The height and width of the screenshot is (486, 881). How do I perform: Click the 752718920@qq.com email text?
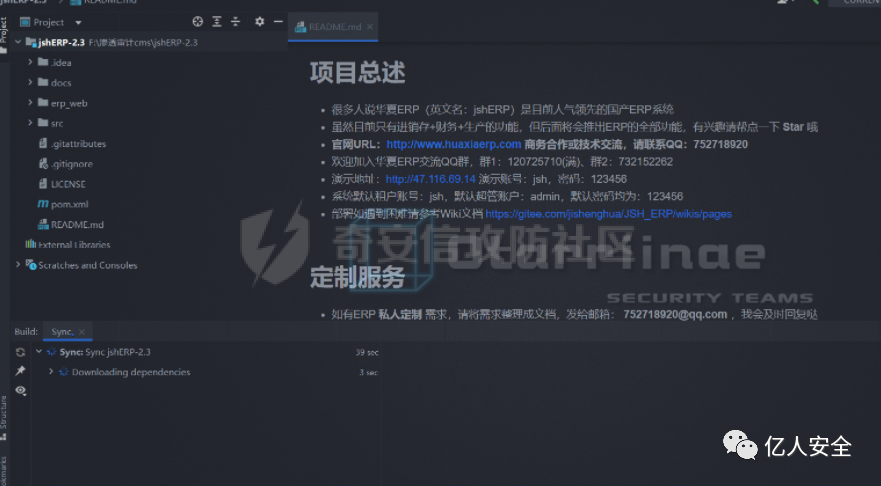pyautogui.click(x=675, y=315)
